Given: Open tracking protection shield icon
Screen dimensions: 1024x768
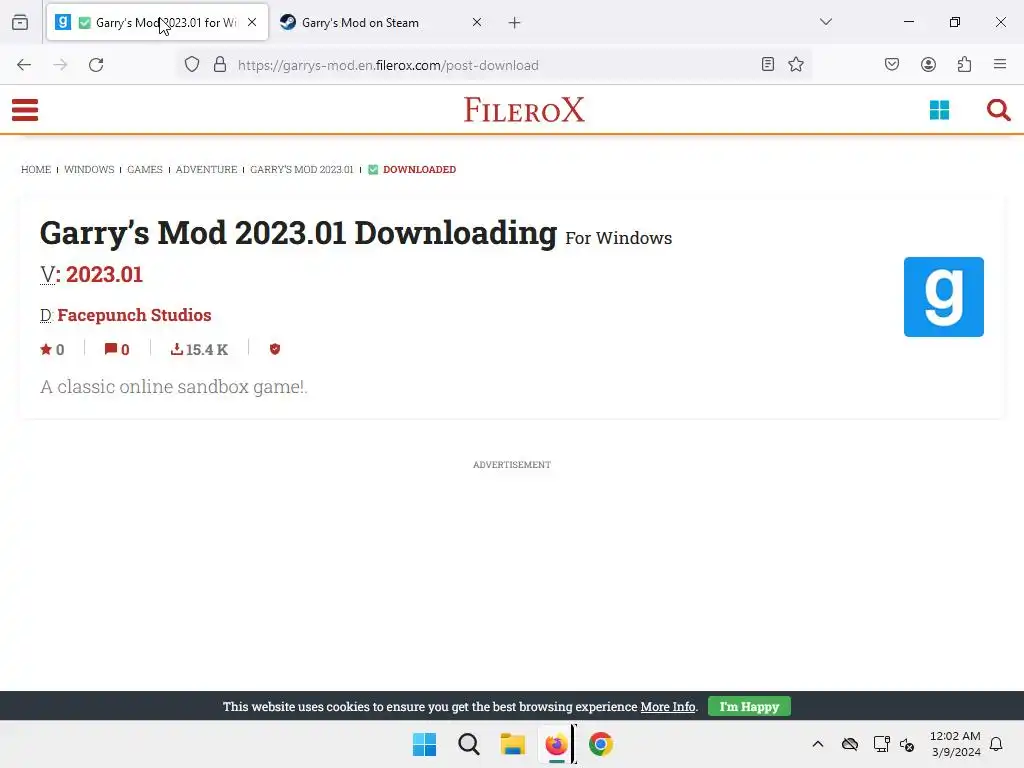Looking at the screenshot, I should point(191,65).
